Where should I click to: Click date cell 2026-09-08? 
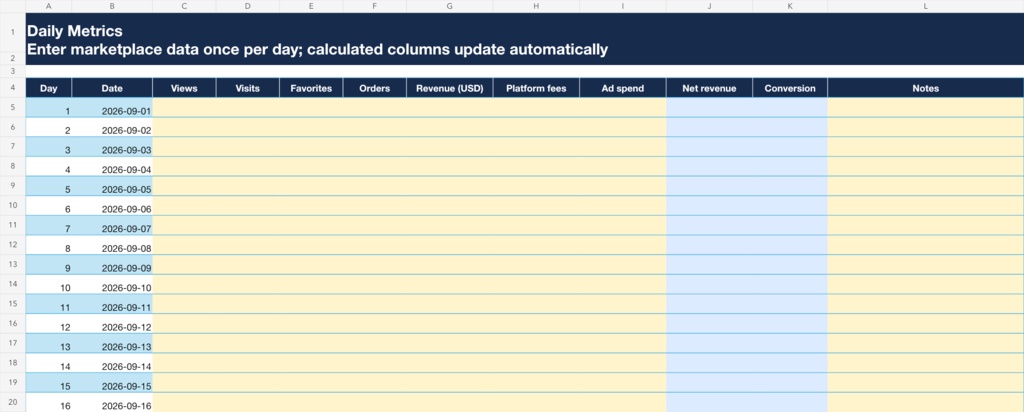pyautogui.click(x=112, y=245)
